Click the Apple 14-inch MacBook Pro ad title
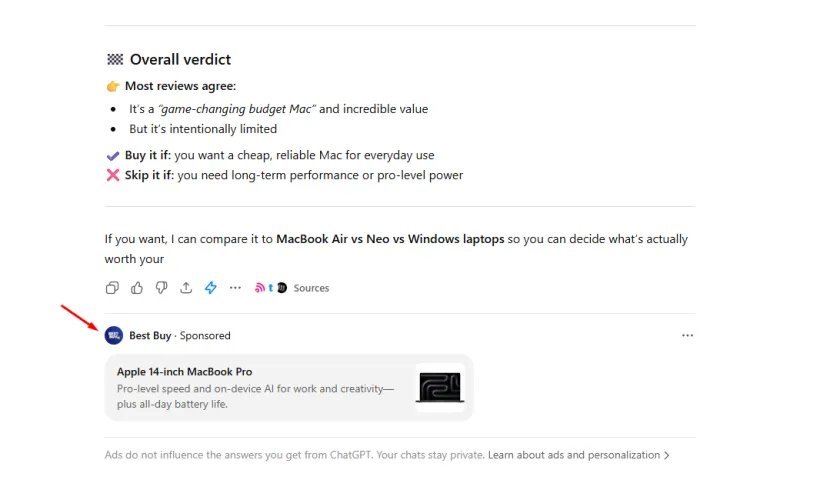Screen dimensions: 840x500 coord(184,372)
